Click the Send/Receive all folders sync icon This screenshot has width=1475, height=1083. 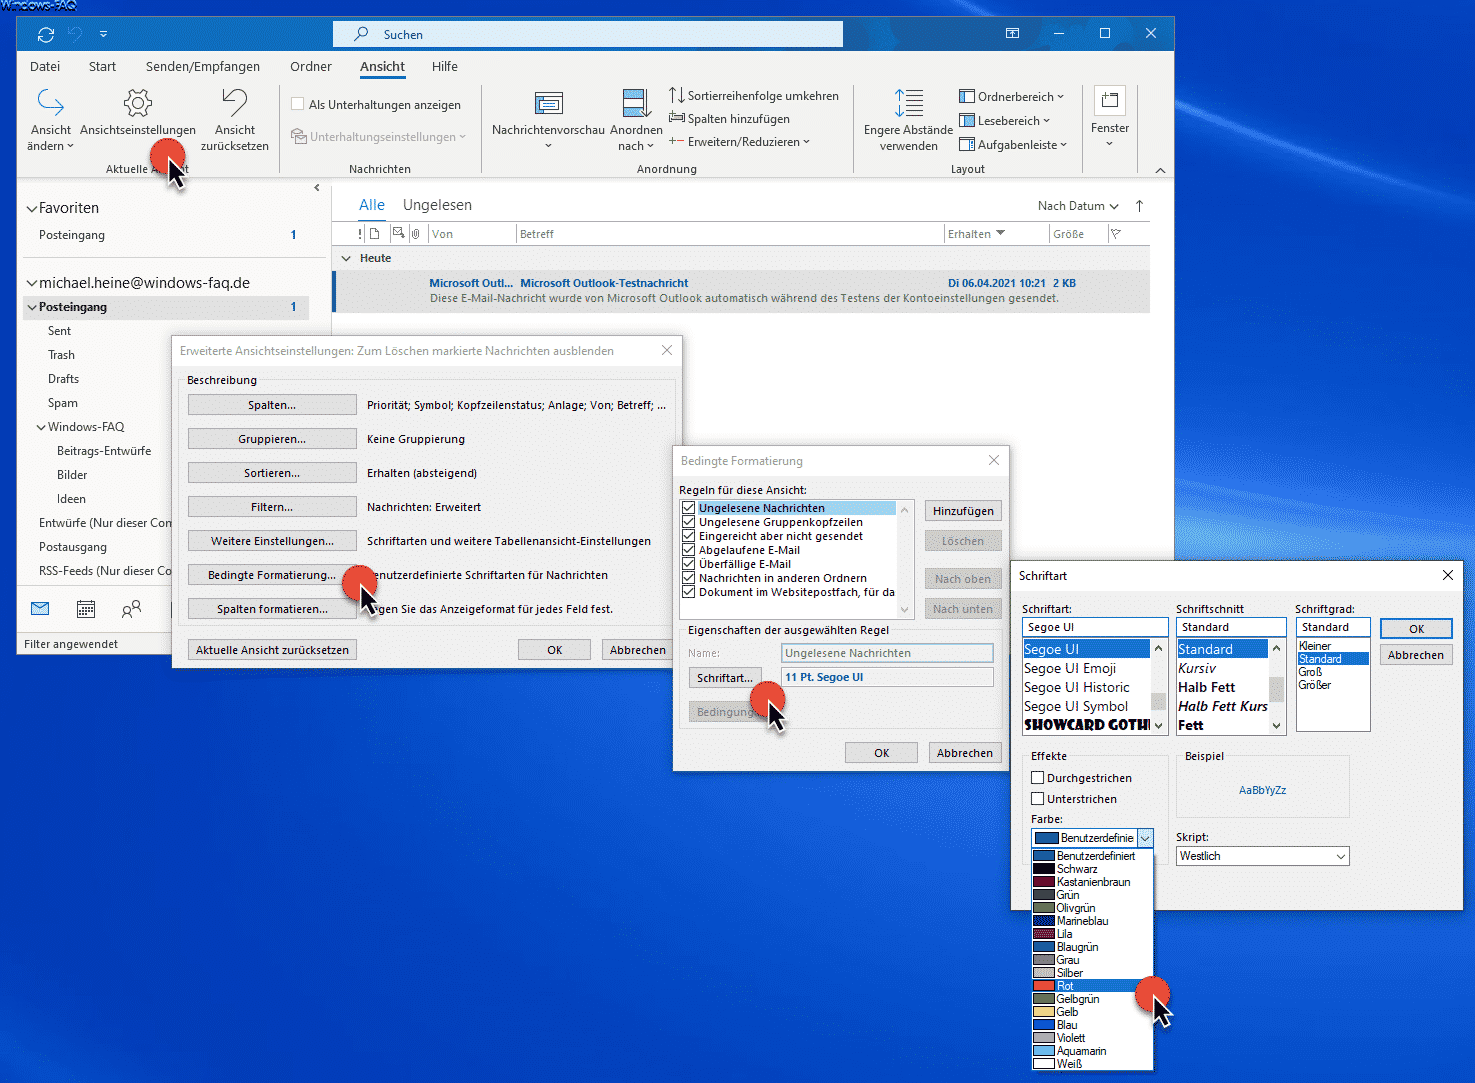click(x=45, y=34)
